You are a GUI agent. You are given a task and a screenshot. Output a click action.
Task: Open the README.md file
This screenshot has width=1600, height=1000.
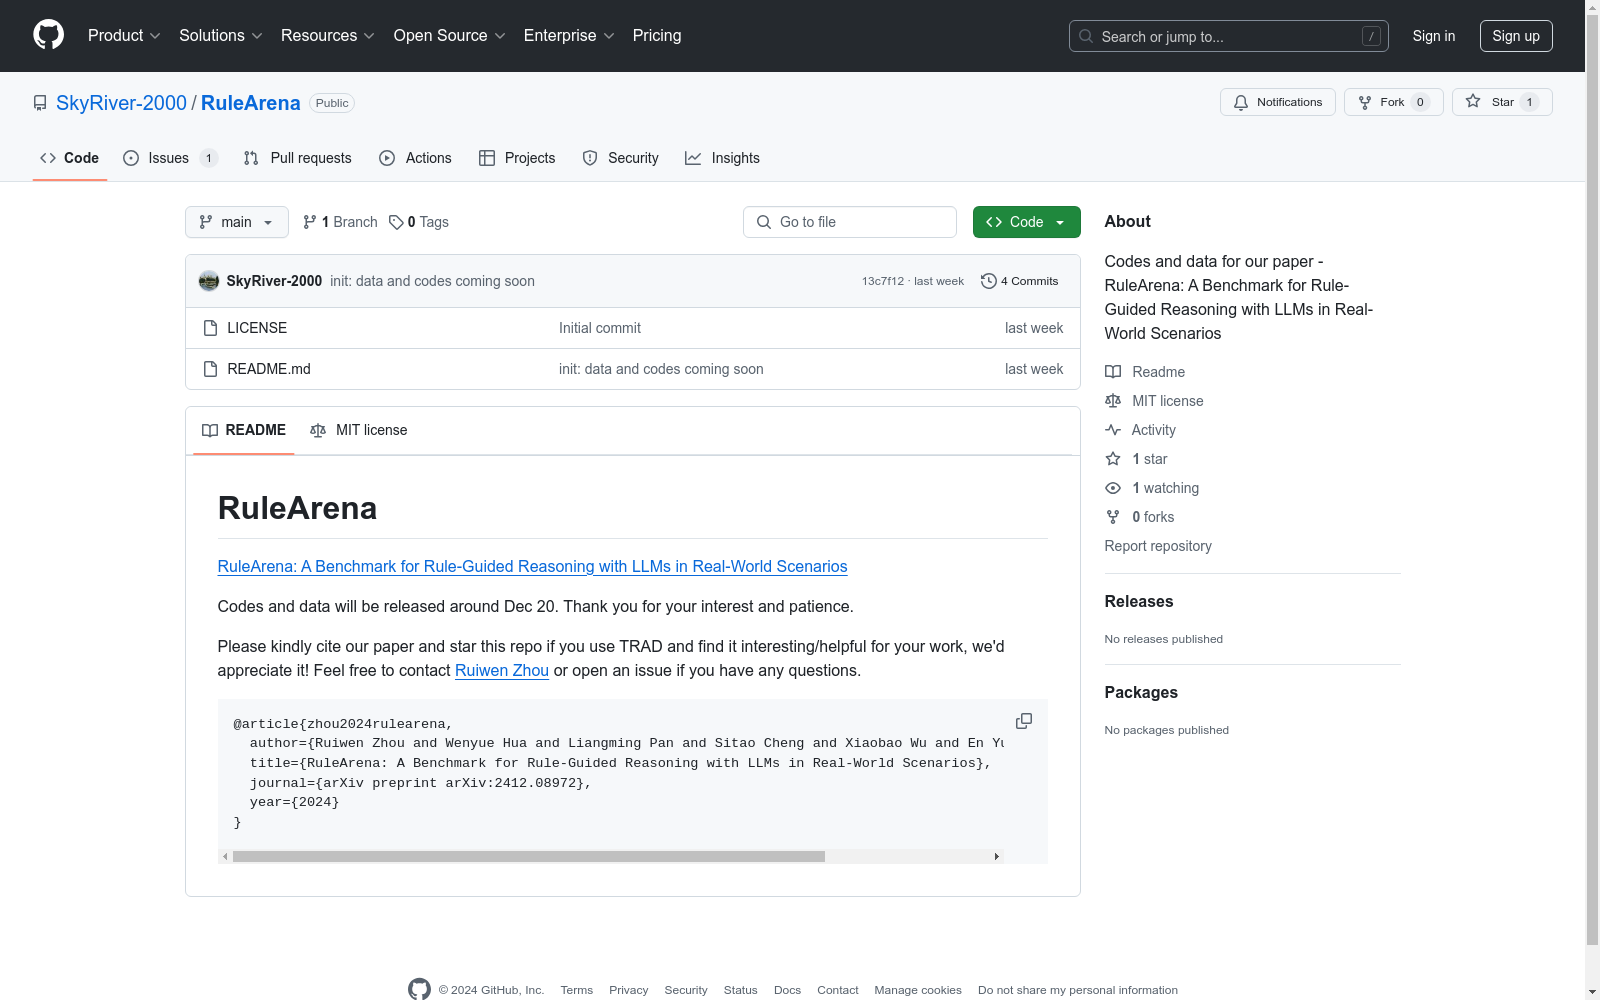[269, 369]
